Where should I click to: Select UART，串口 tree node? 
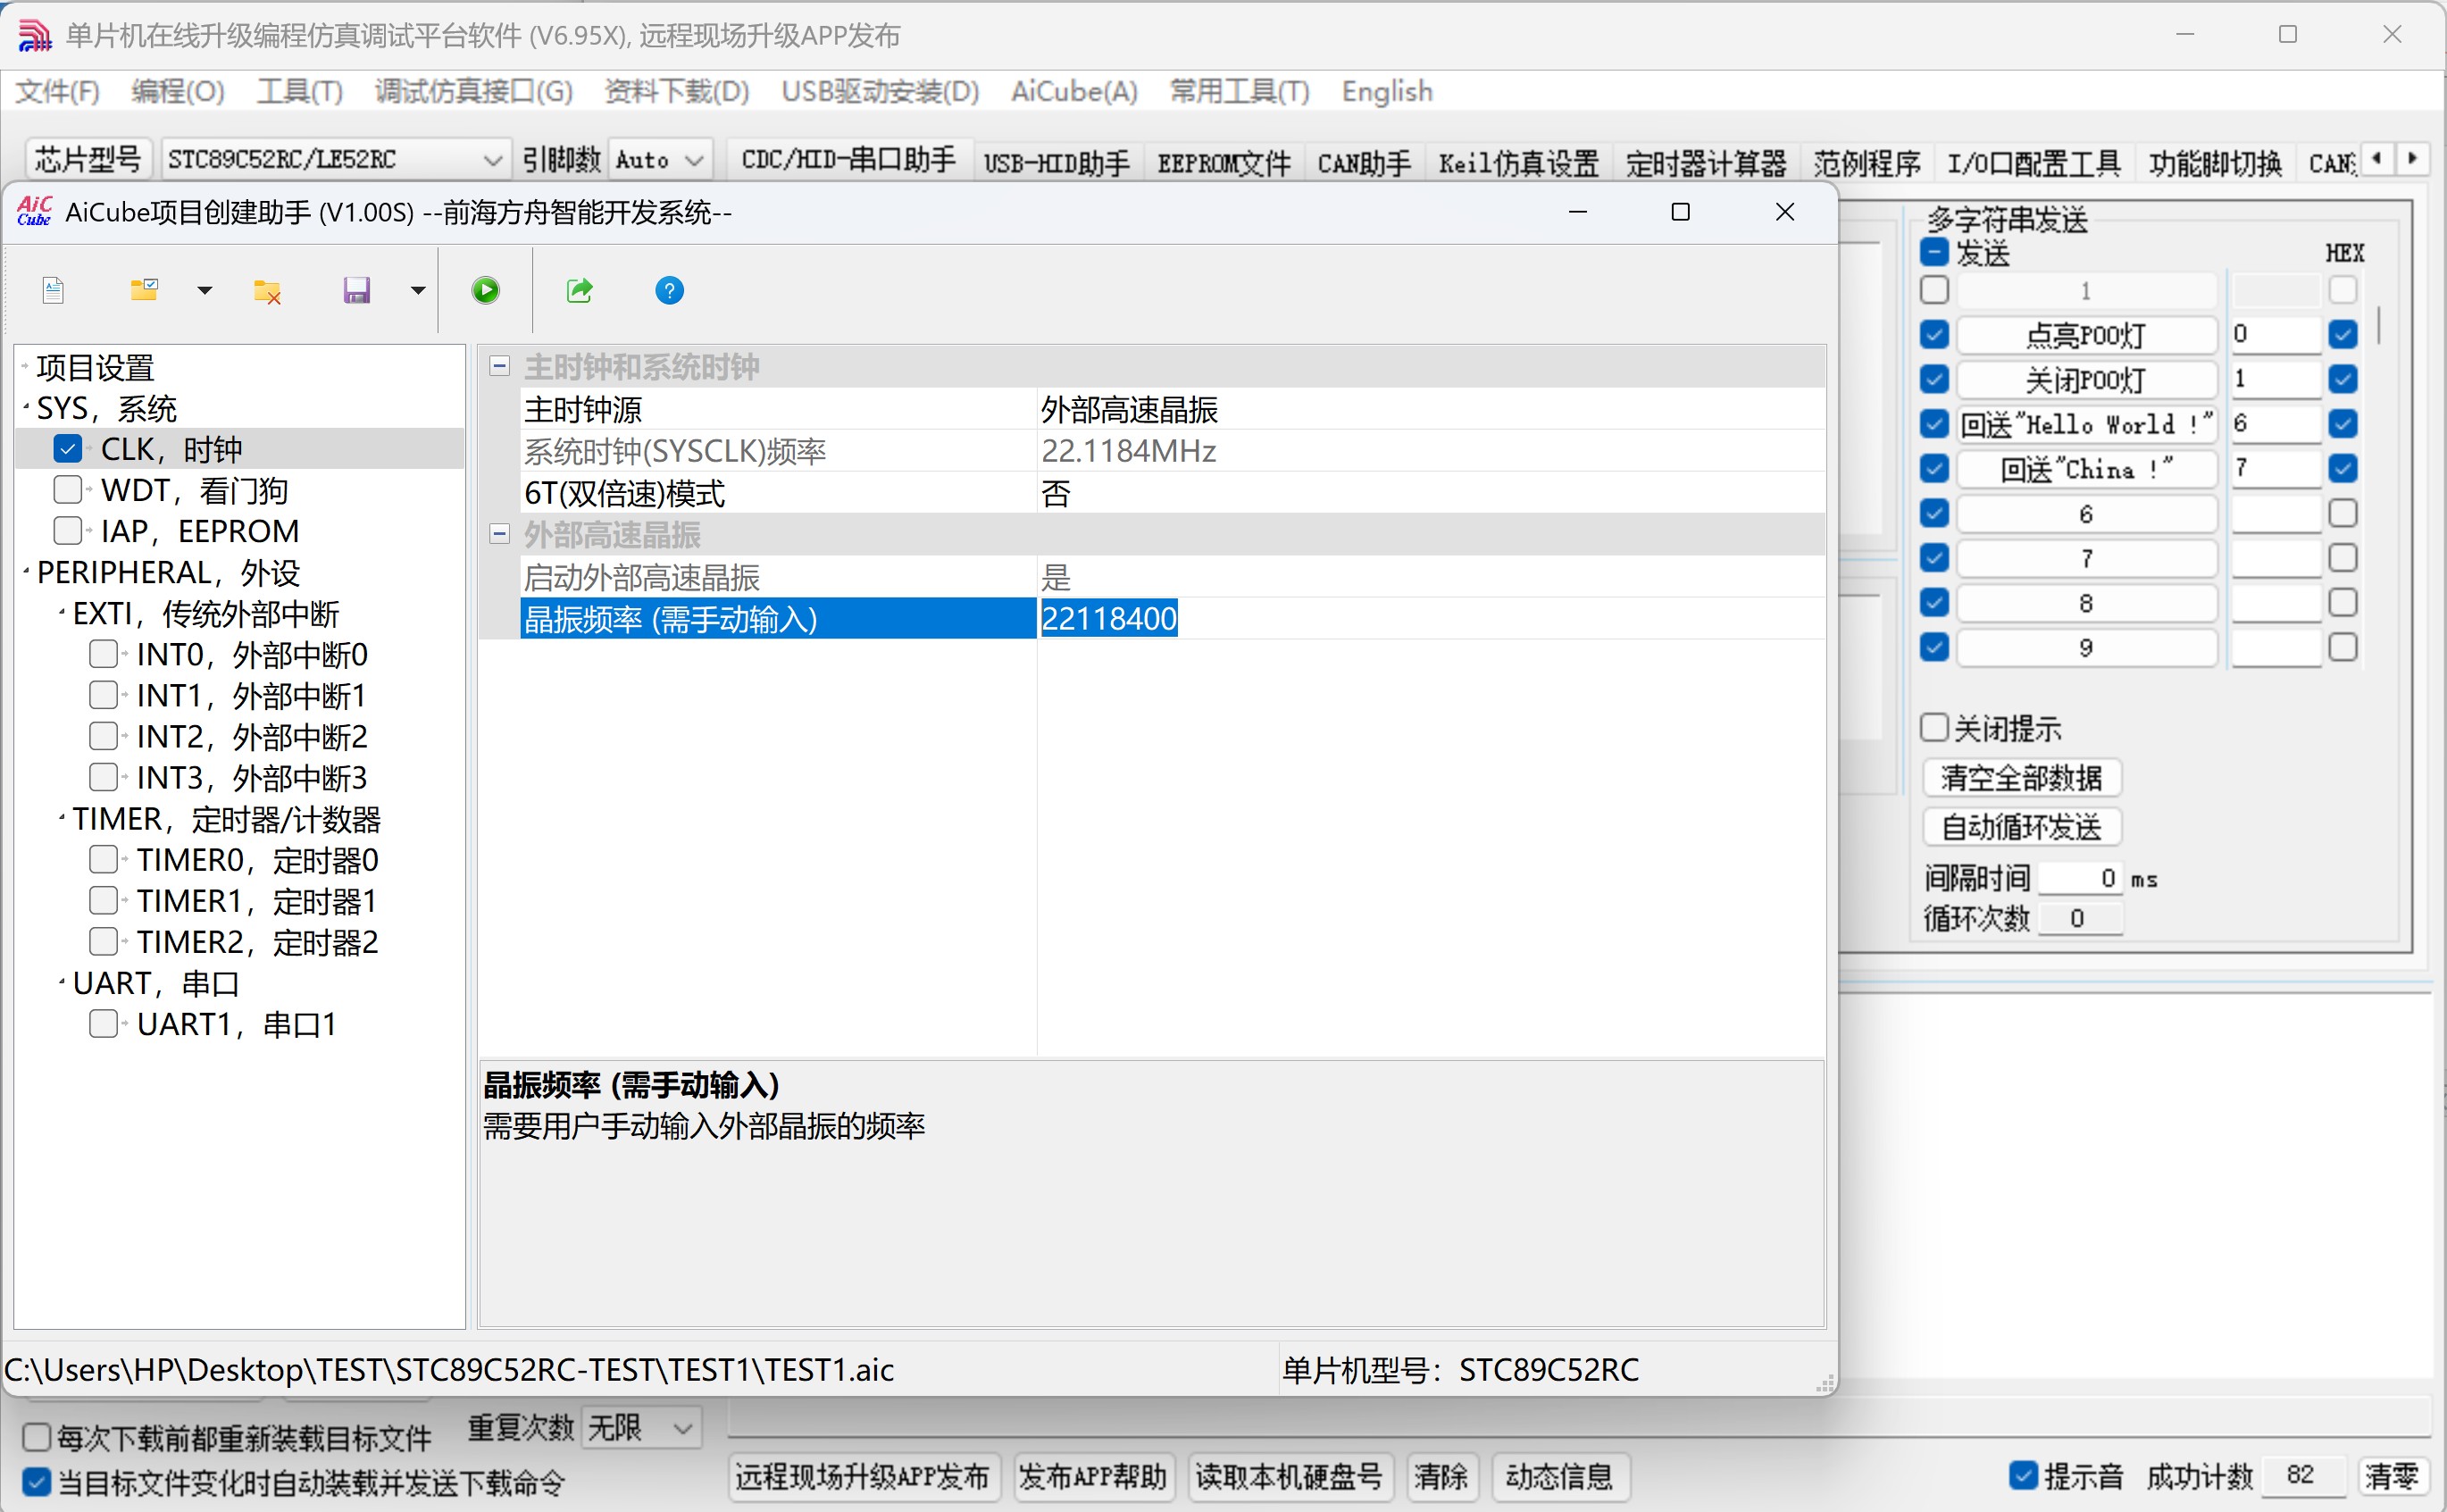pyautogui.click(x=156, y=983)
